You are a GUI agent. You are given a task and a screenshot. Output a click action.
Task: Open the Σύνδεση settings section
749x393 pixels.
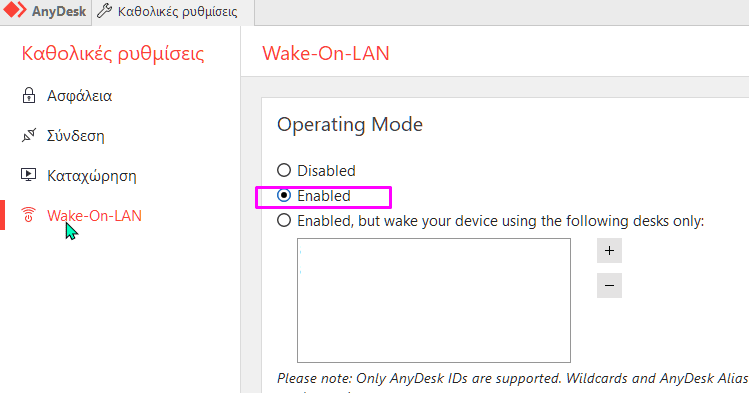pyautogui.click(x=75, y=136)
